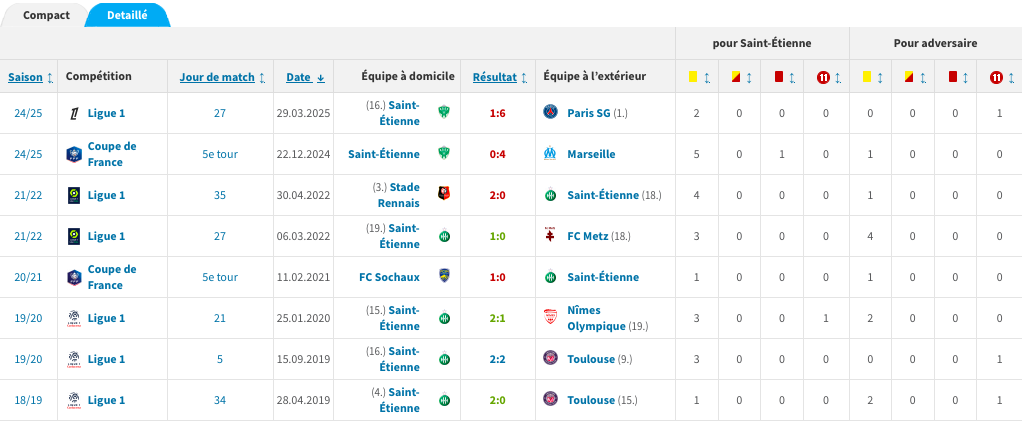Screen dimensions: 1022x421
Task: Click the Stade Rennais crest icon
Action: click(444, 195)
